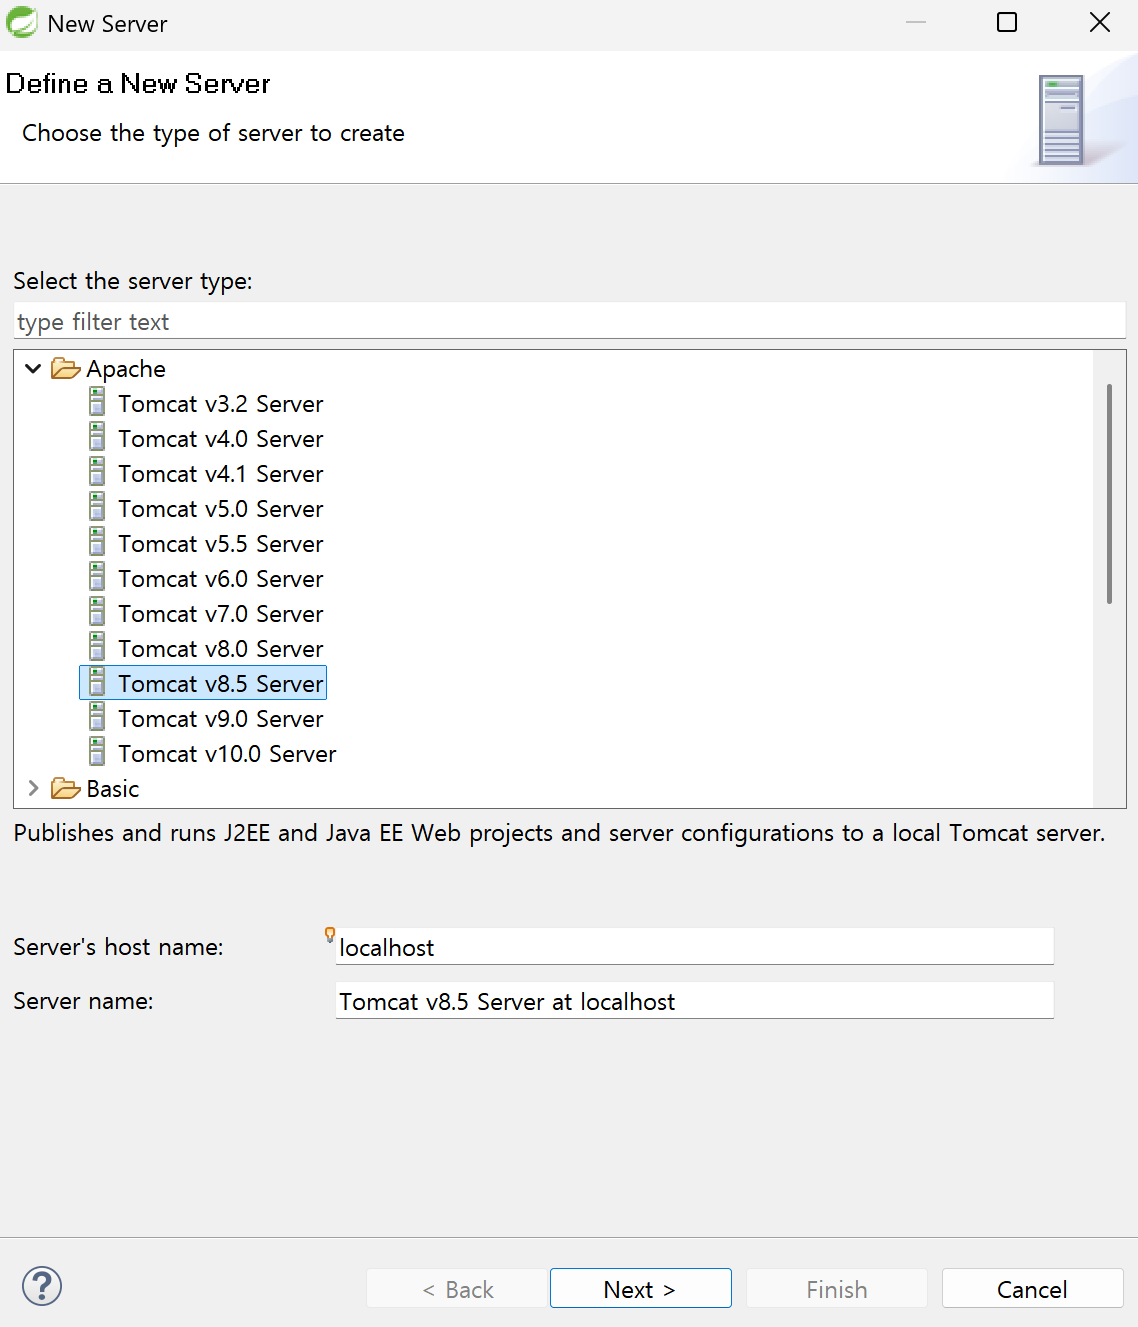Click the Tomcat v10.0 Server icon
The width and height of the screenshot is (1138, 1327).
[x=97, y=752]
